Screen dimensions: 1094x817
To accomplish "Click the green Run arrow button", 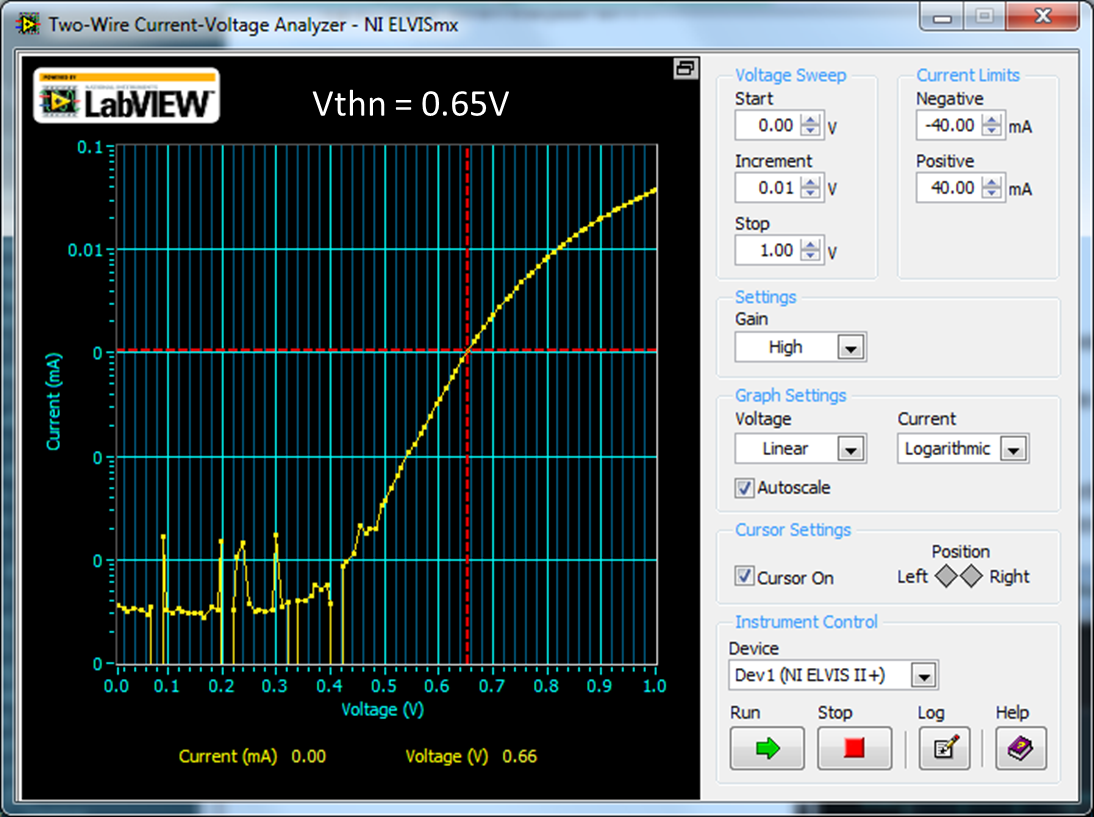I will [767, 748].
